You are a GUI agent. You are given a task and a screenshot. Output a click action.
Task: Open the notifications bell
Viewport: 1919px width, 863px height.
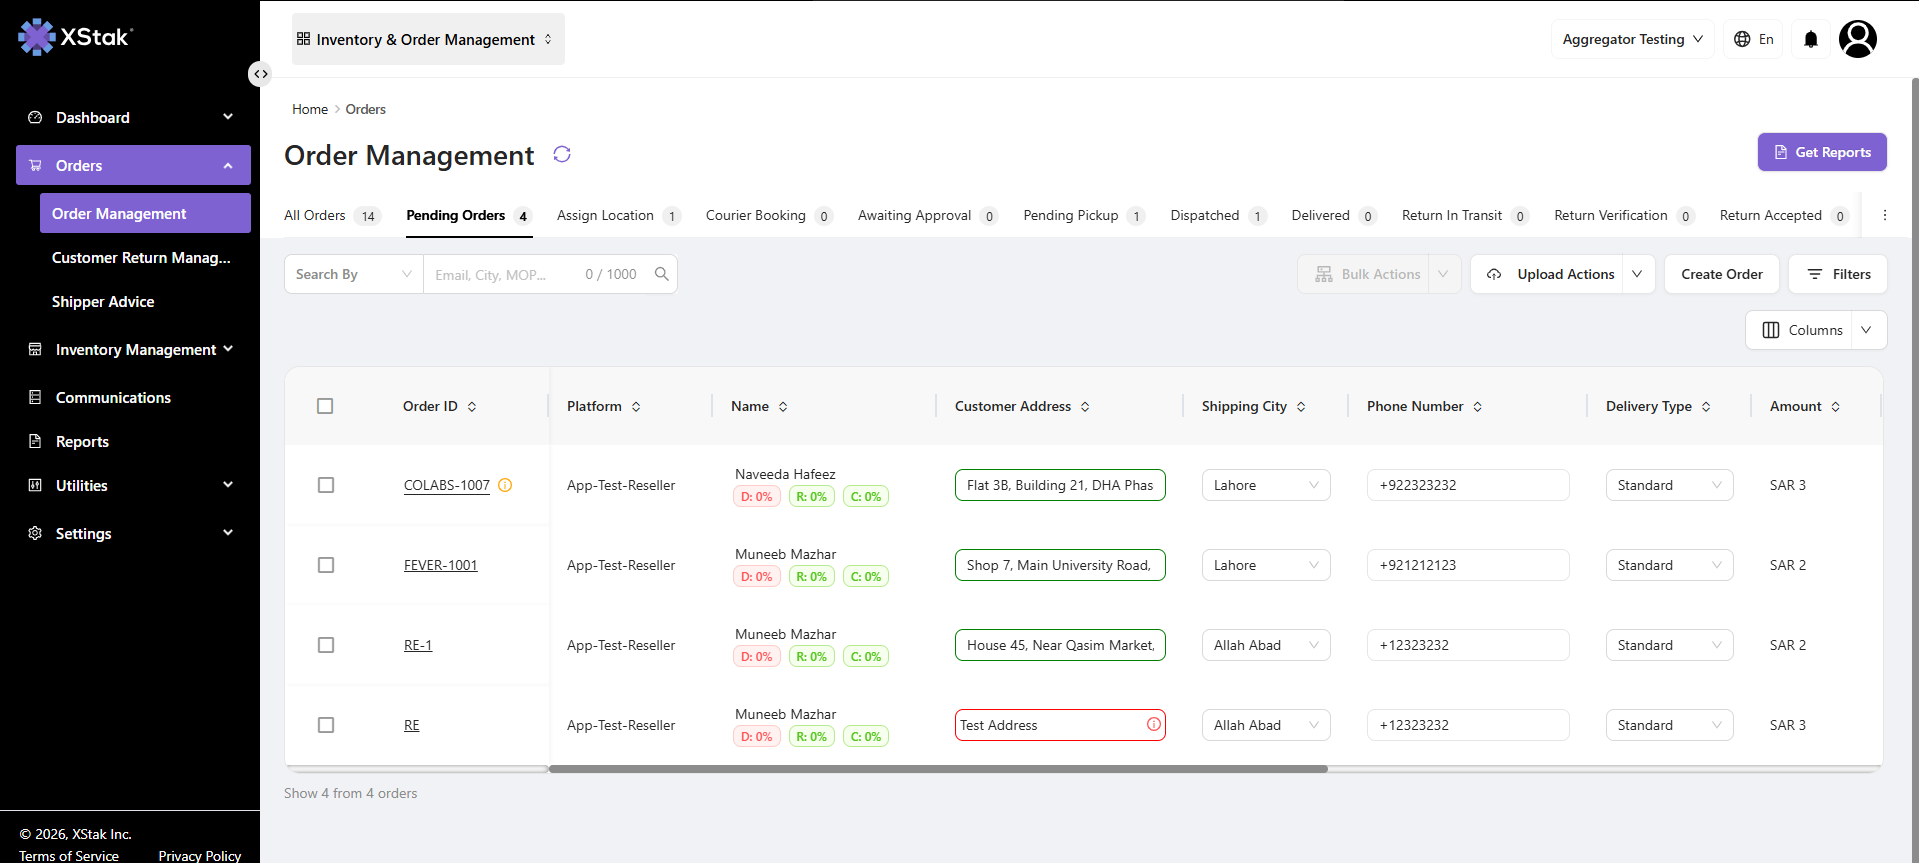point(1811,39)
